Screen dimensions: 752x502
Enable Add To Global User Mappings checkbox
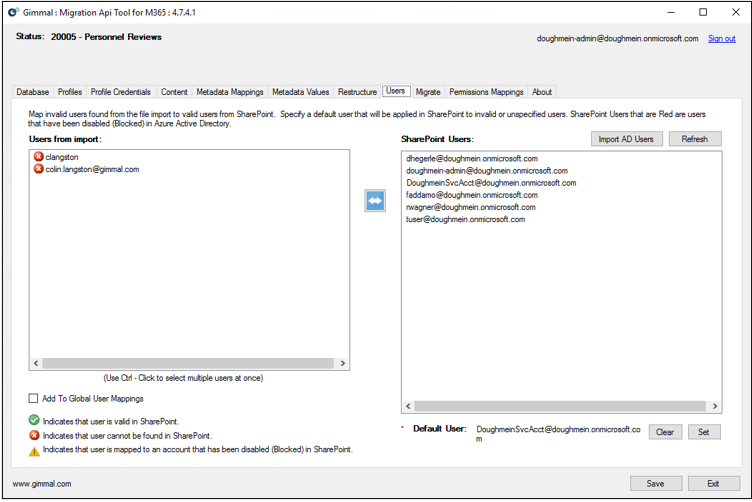[34, 398]
